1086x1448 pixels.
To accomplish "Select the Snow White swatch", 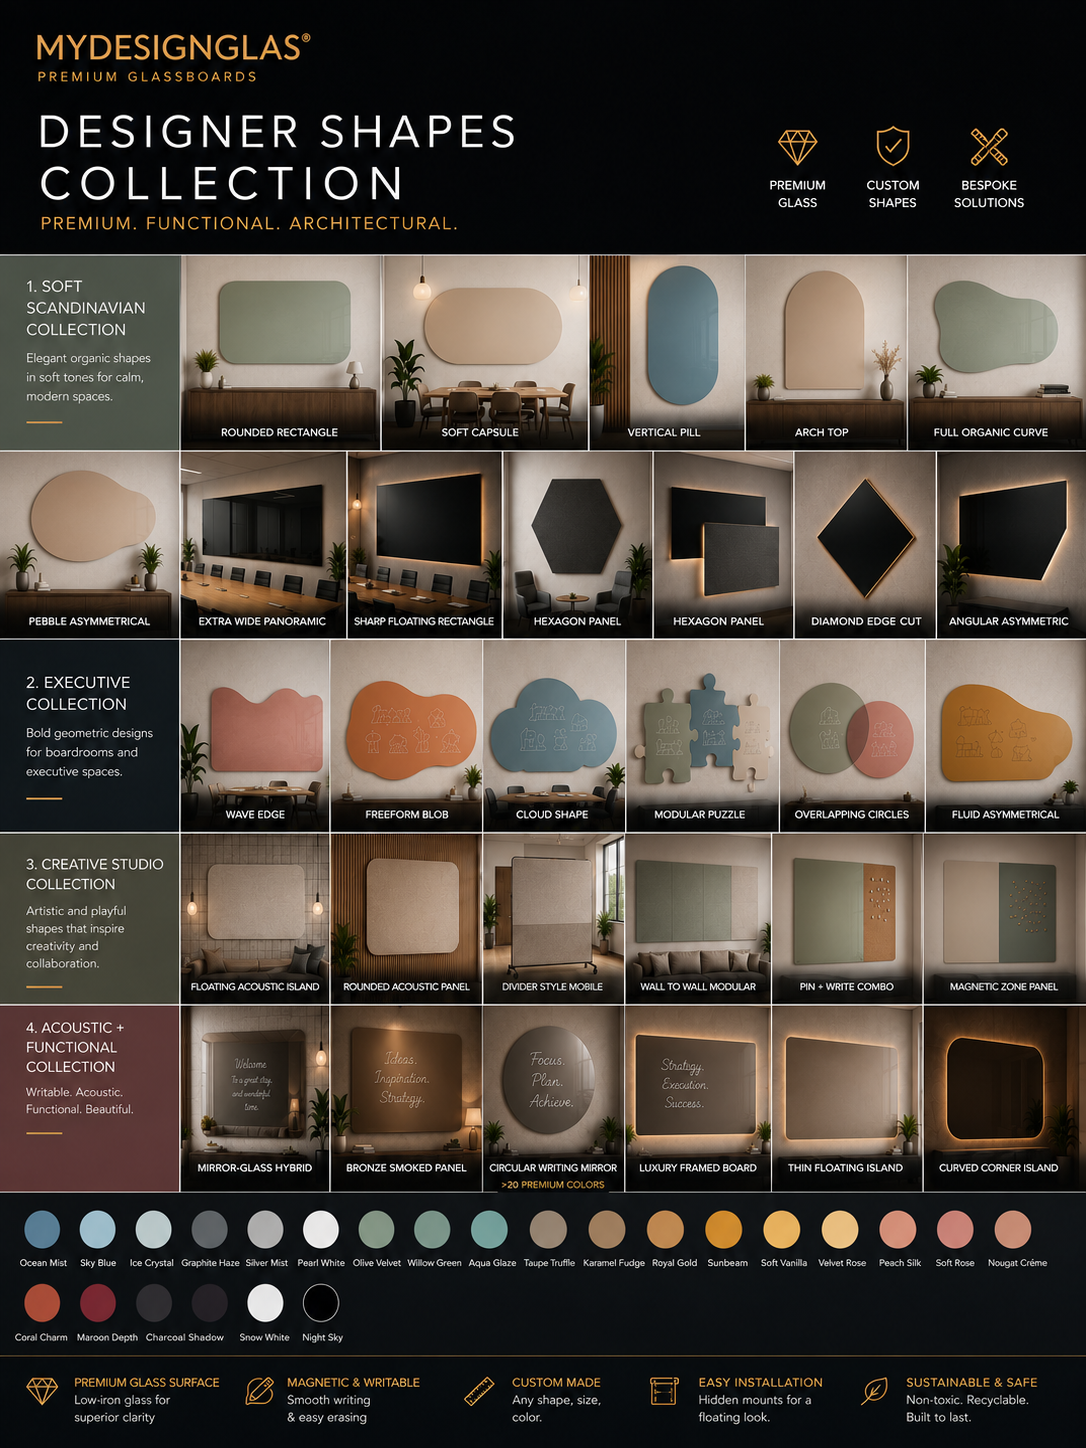I will [x=265, y=1303].
